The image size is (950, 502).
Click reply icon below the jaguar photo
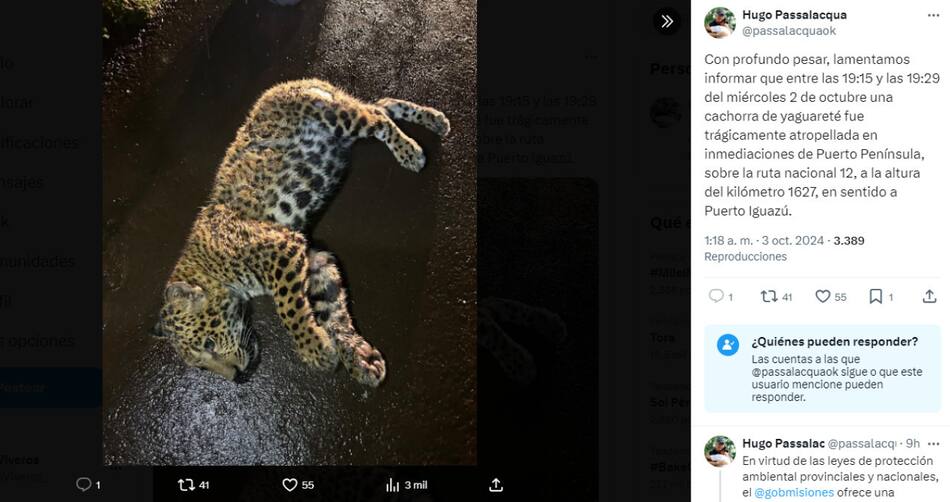(x=84, y=484)
